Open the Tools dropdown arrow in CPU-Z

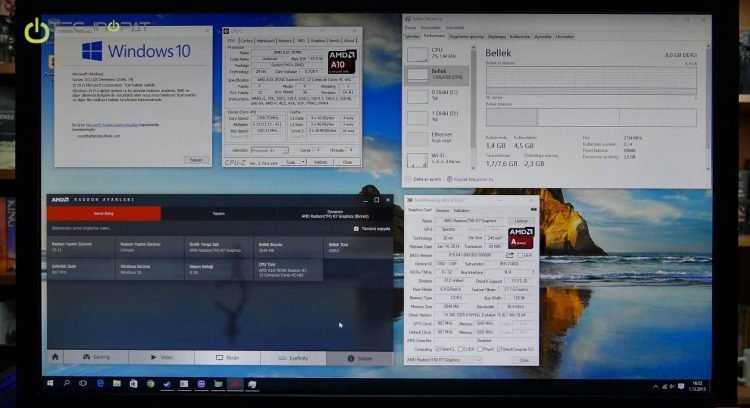pos(303,162)
